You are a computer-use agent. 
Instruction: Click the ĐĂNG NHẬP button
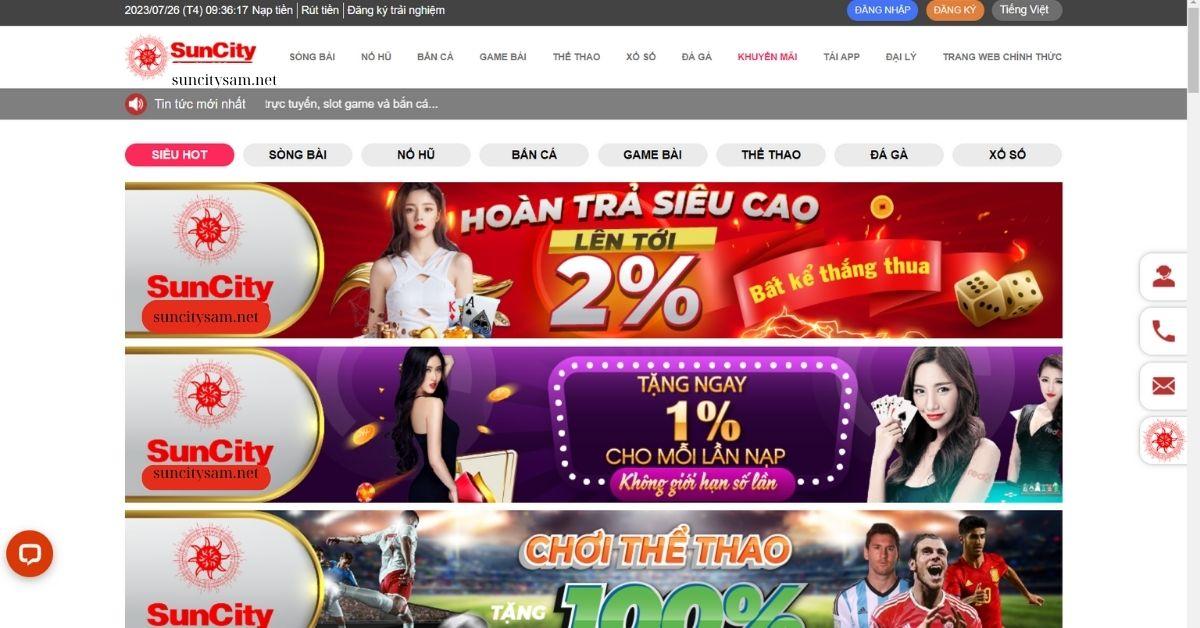click(883, 10)
